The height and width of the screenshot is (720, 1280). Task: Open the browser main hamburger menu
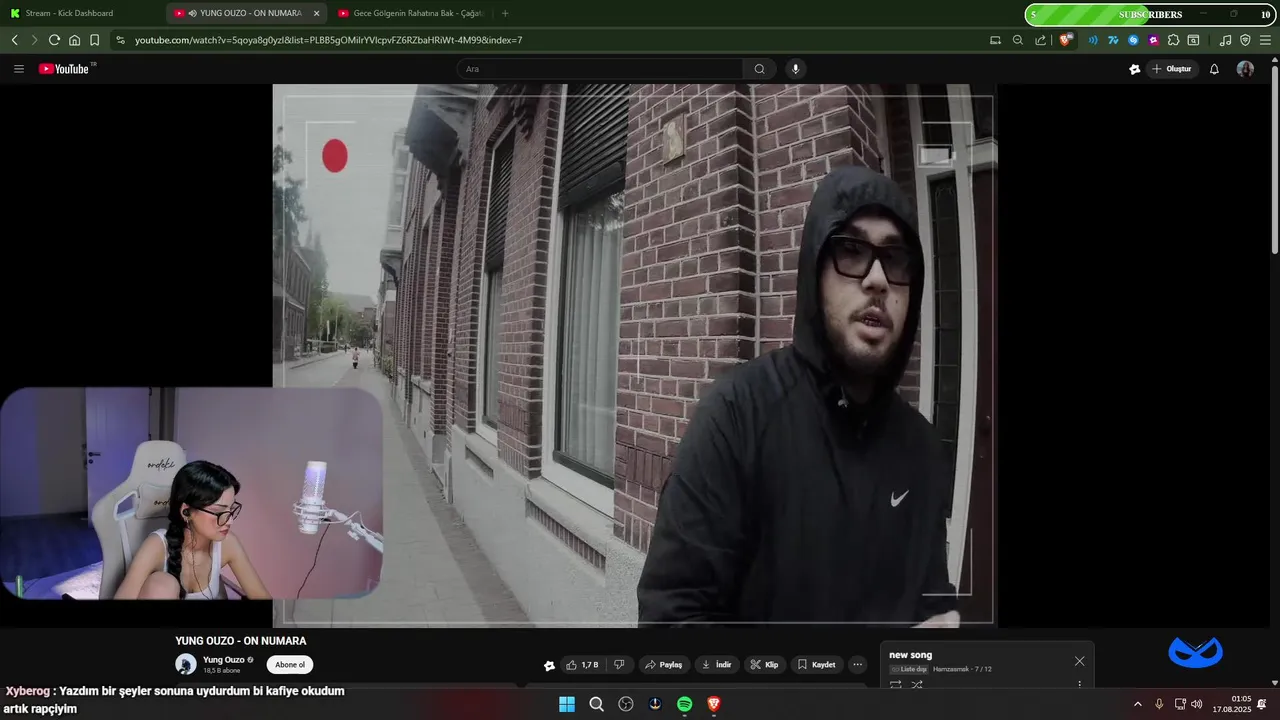coord(1265,40)
